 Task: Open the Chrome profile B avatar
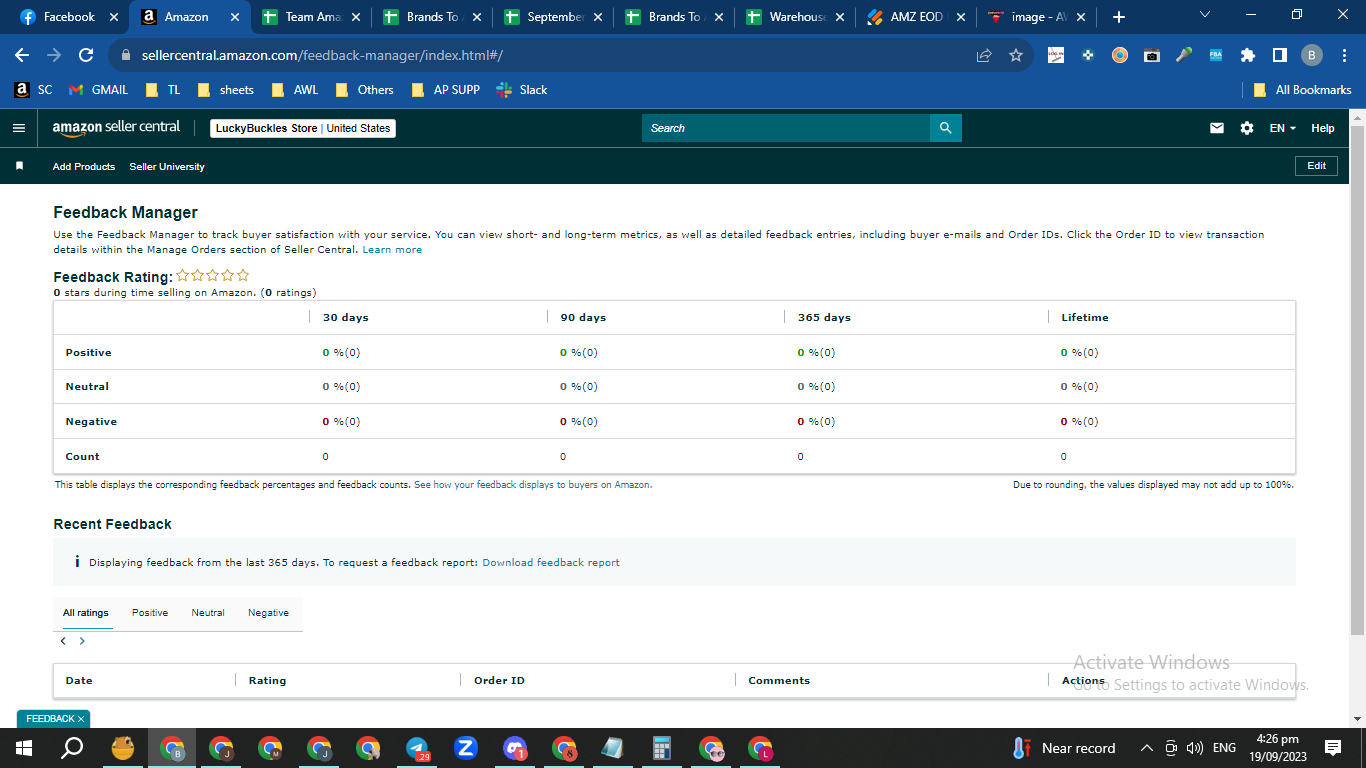tap(1312, 55)
